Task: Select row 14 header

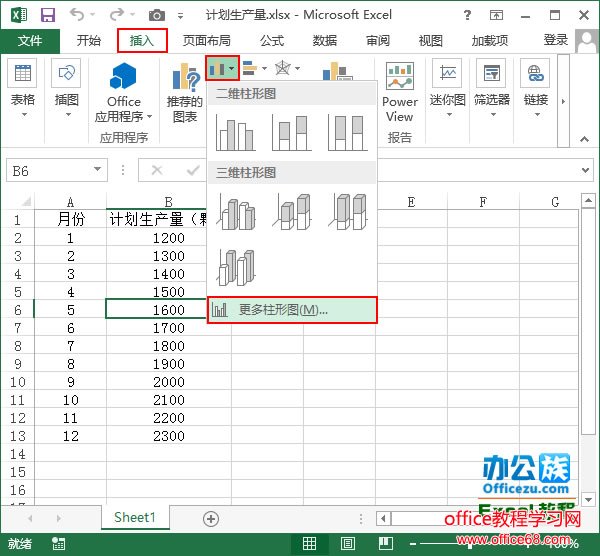Action: (18, 454)
